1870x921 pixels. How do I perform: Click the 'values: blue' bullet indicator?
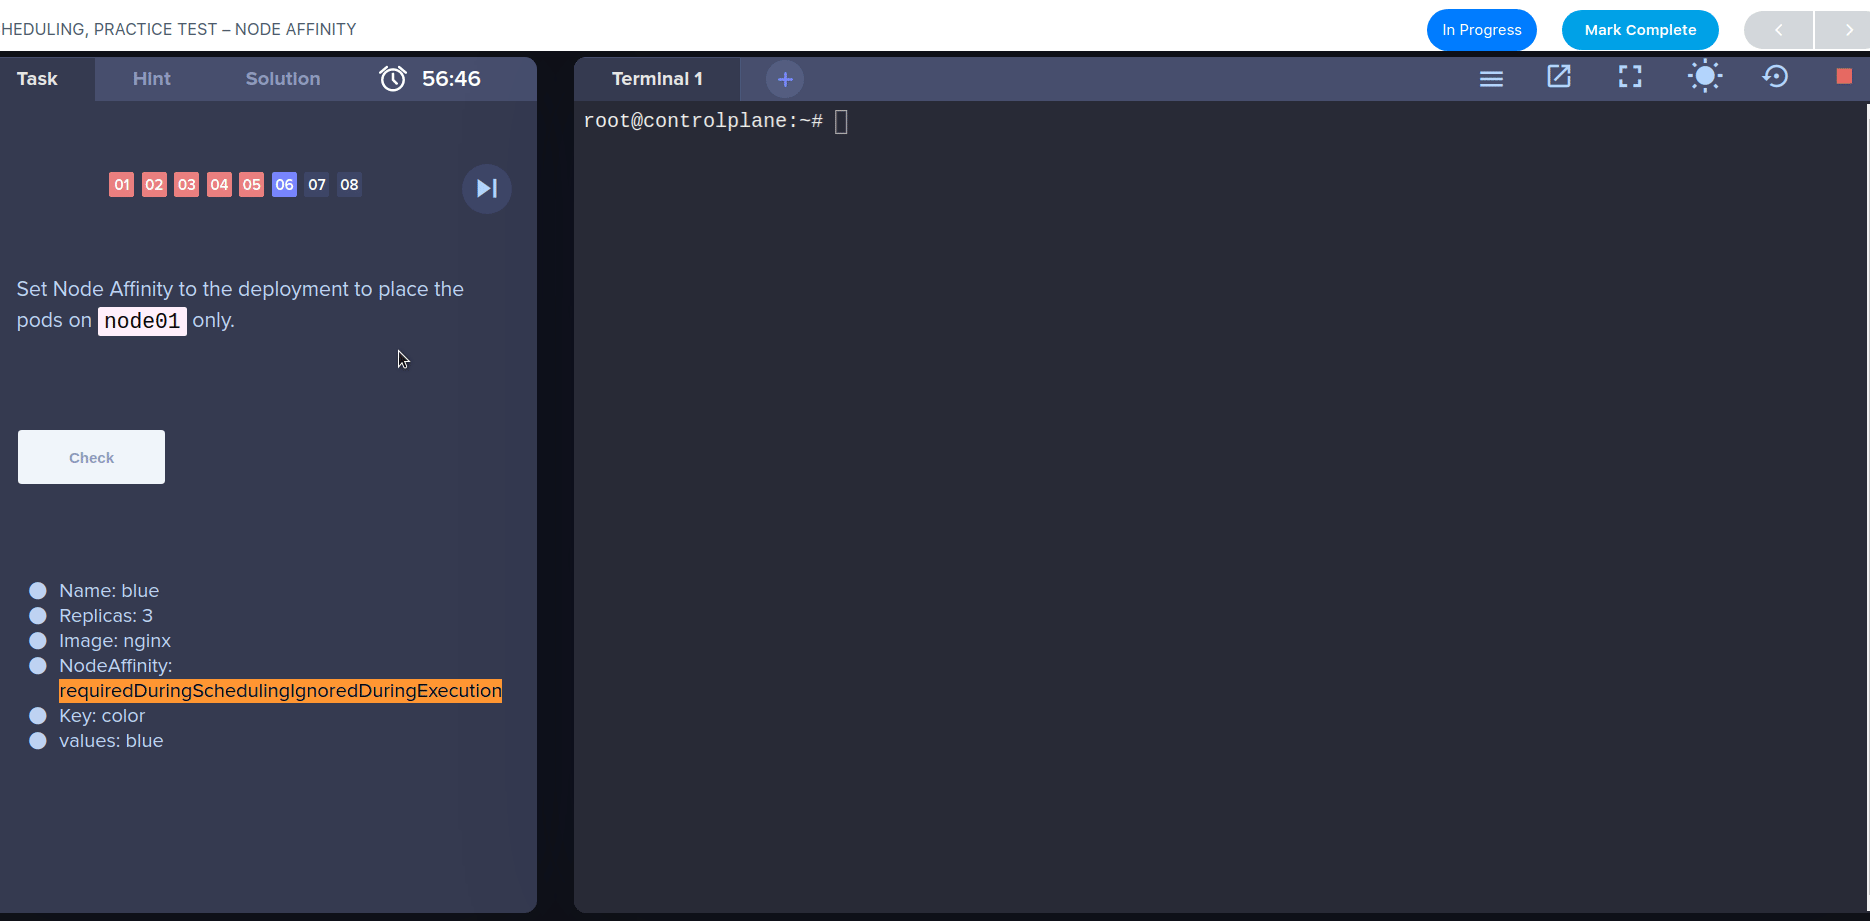pos(38,740)
